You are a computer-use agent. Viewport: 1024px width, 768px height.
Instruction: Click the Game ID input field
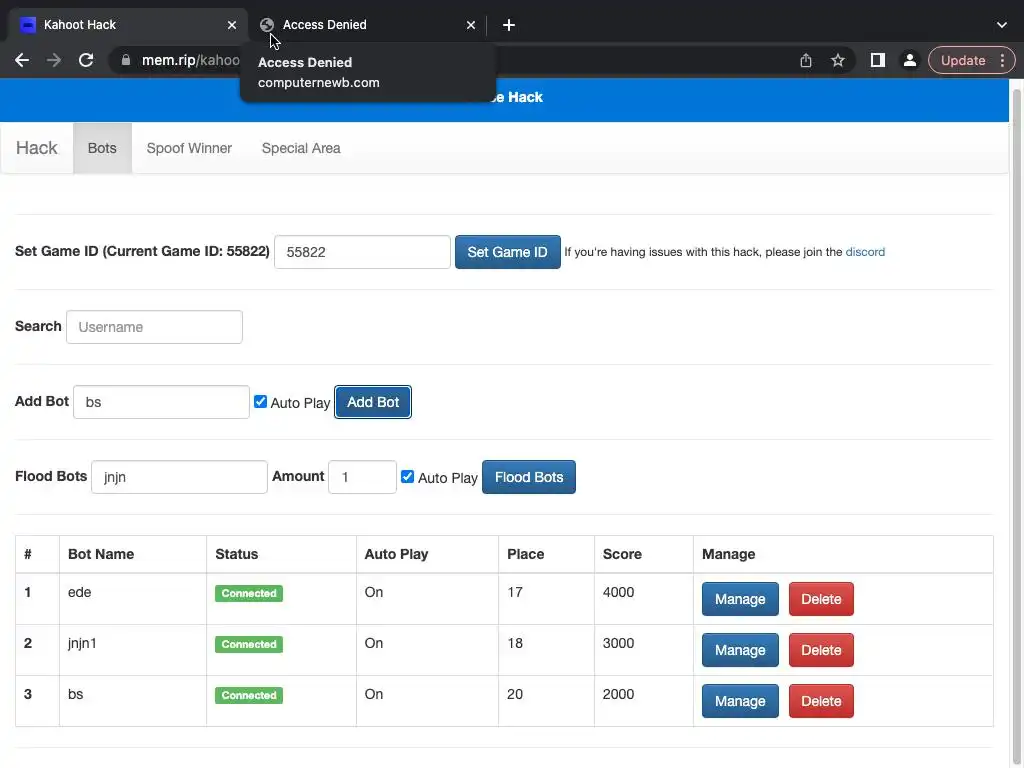tap(362, 252)
